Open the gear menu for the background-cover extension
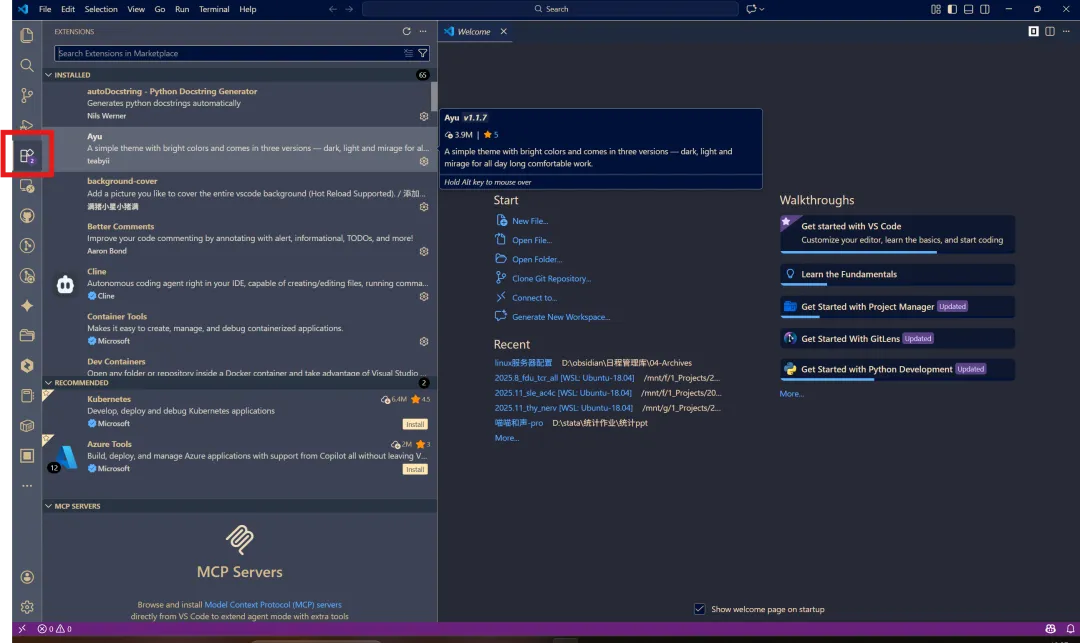1080x643 pixels. (x=424, y=207)
